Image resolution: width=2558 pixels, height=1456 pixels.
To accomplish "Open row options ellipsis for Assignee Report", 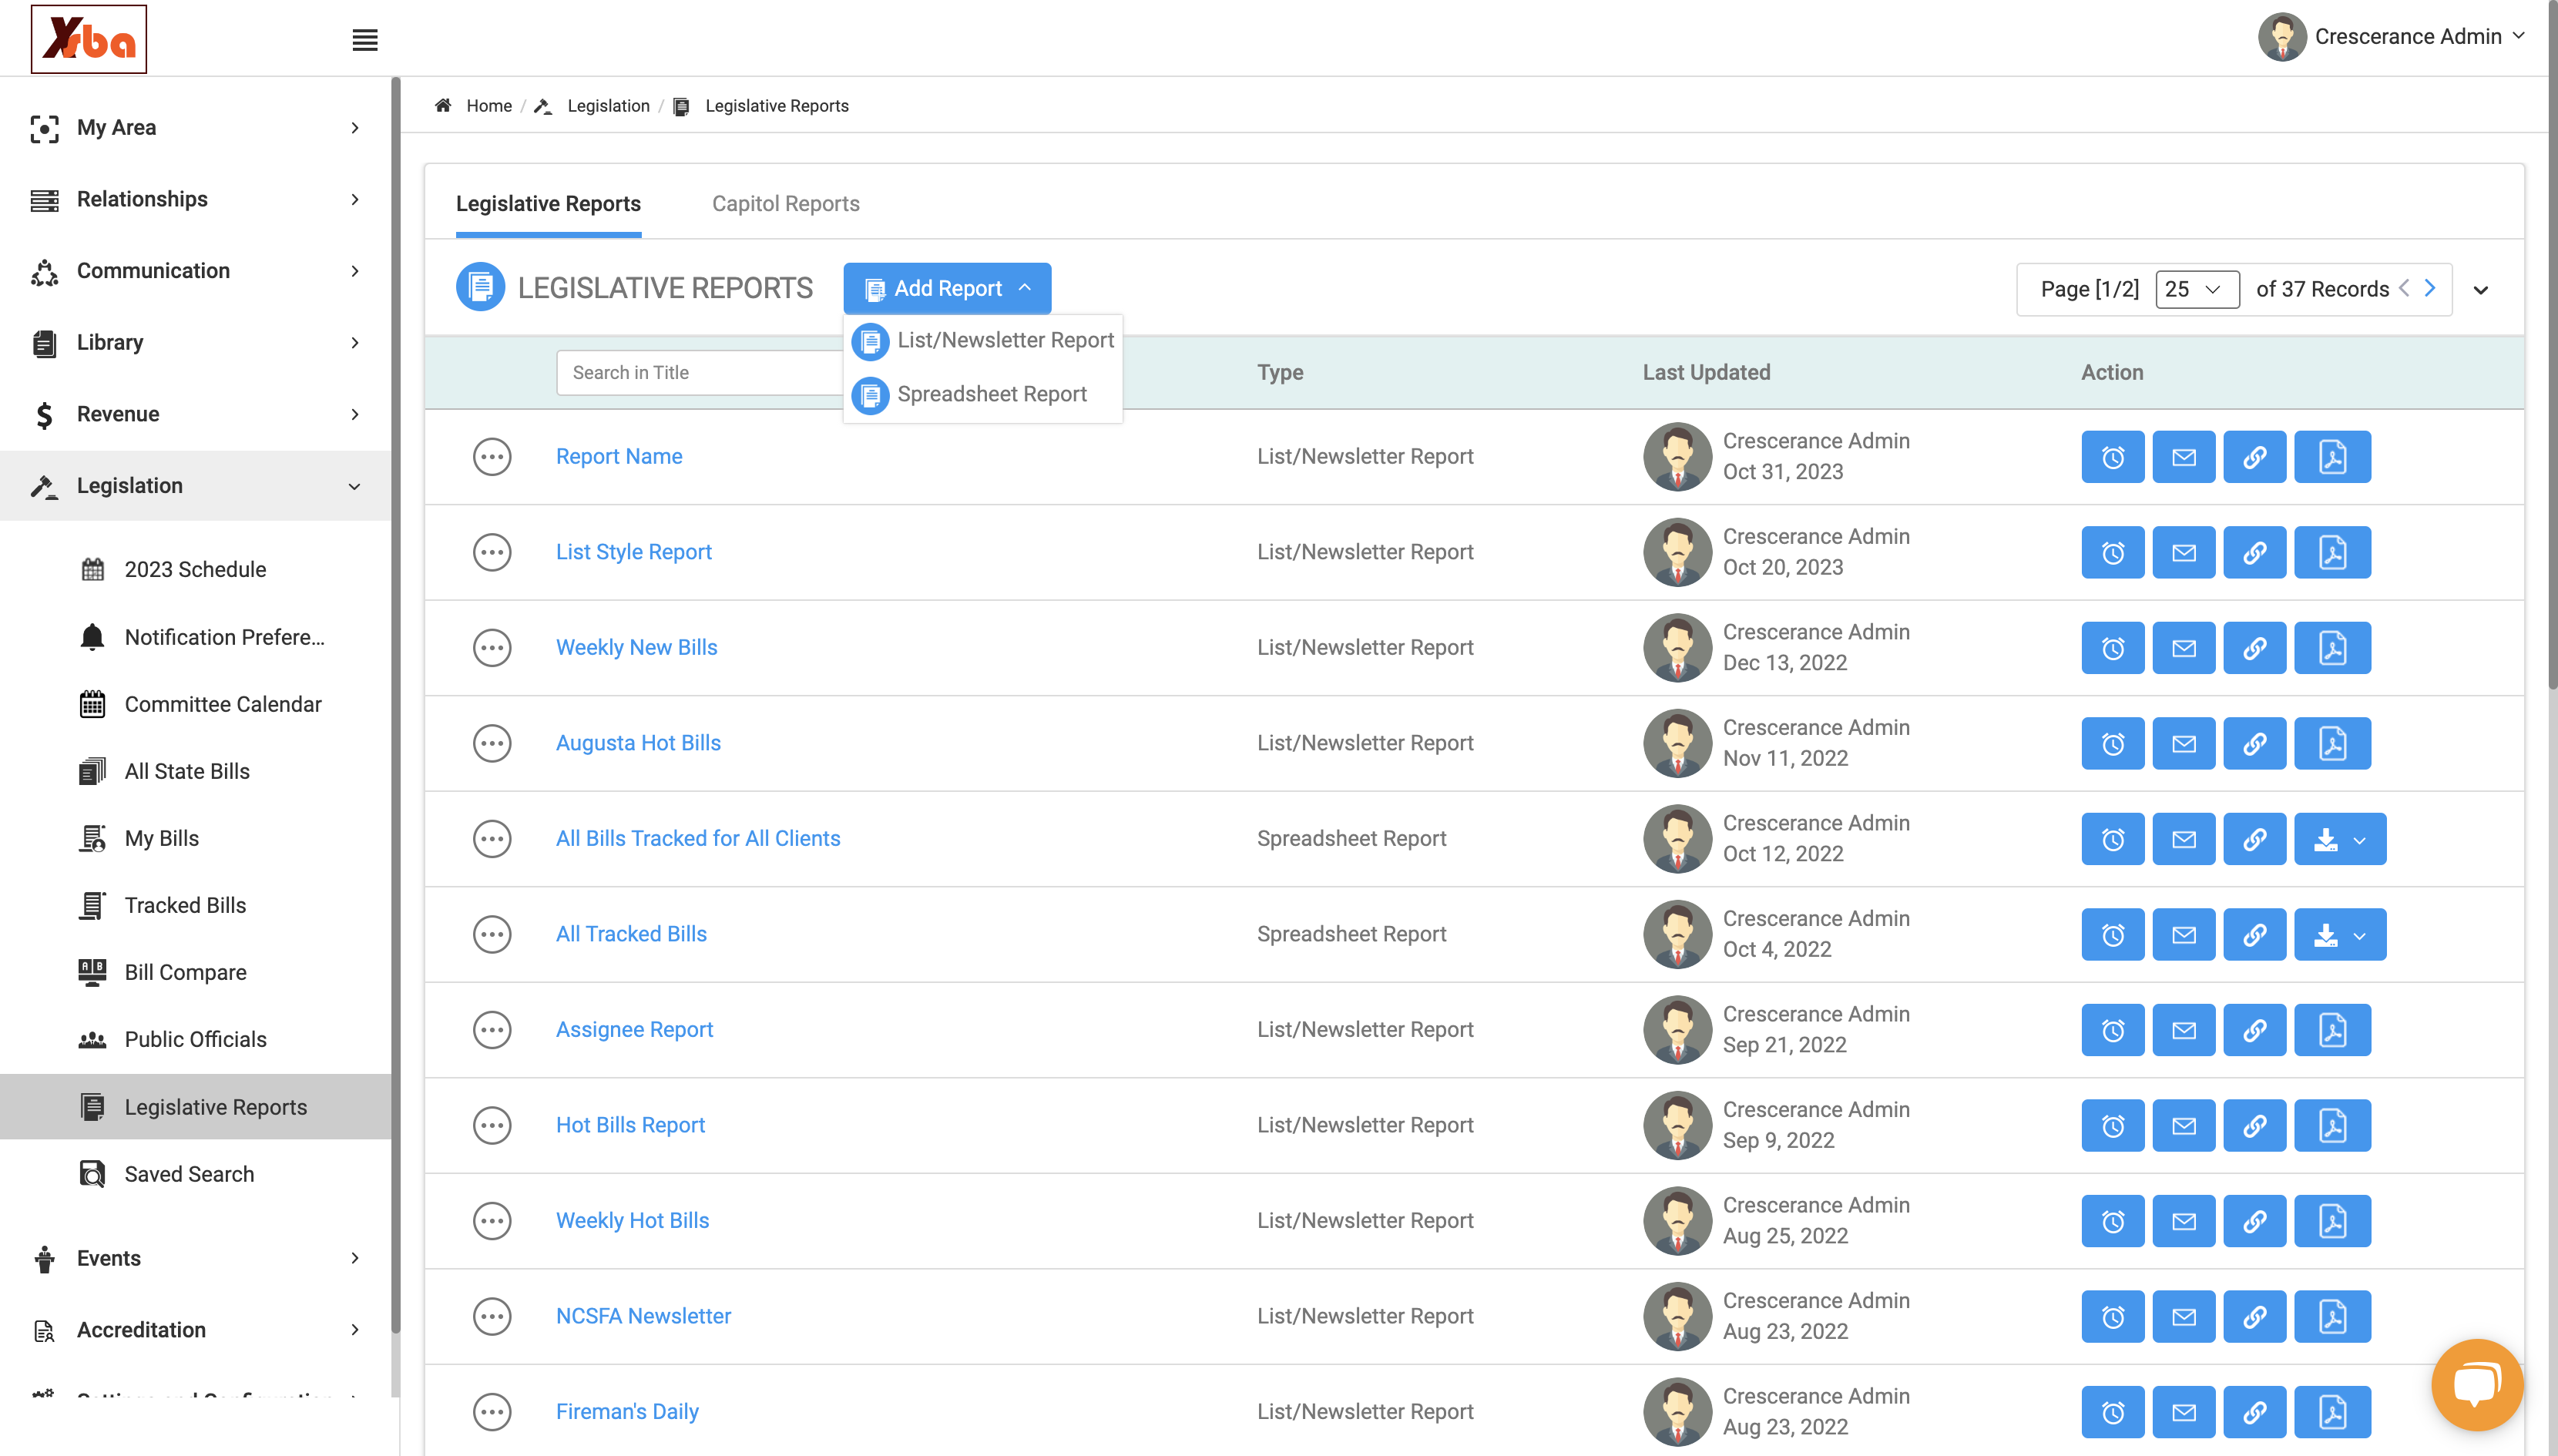I will [491, 1030].
